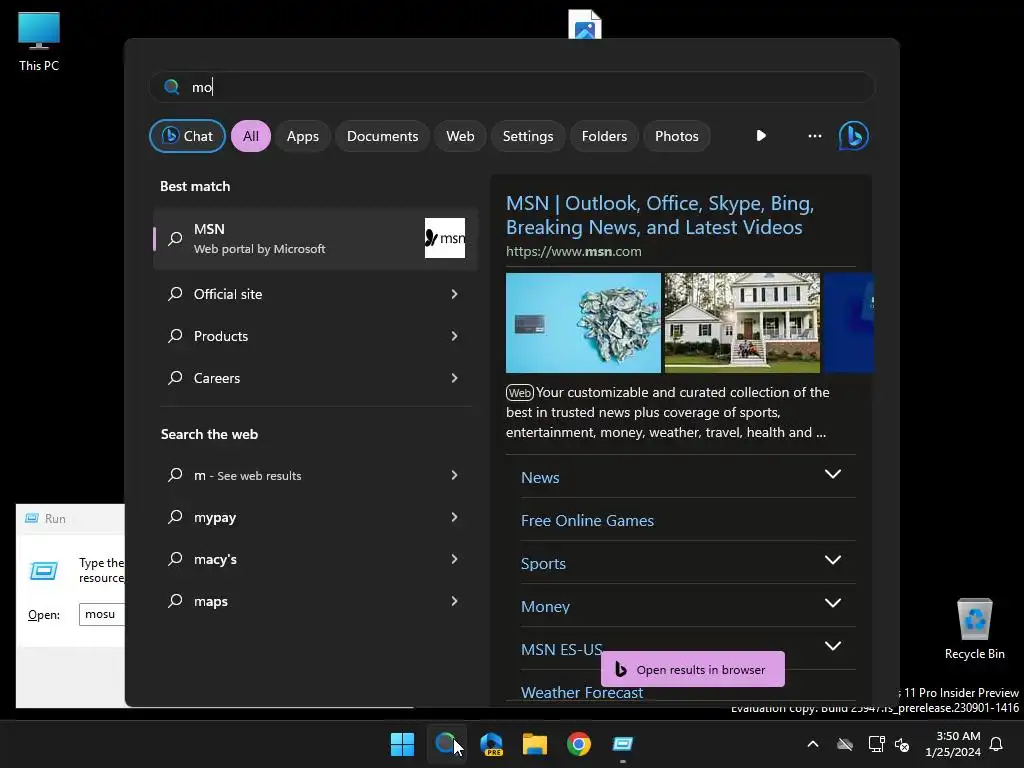Click the Open field in Run window
1024x768 pixels.
point(102,615)
